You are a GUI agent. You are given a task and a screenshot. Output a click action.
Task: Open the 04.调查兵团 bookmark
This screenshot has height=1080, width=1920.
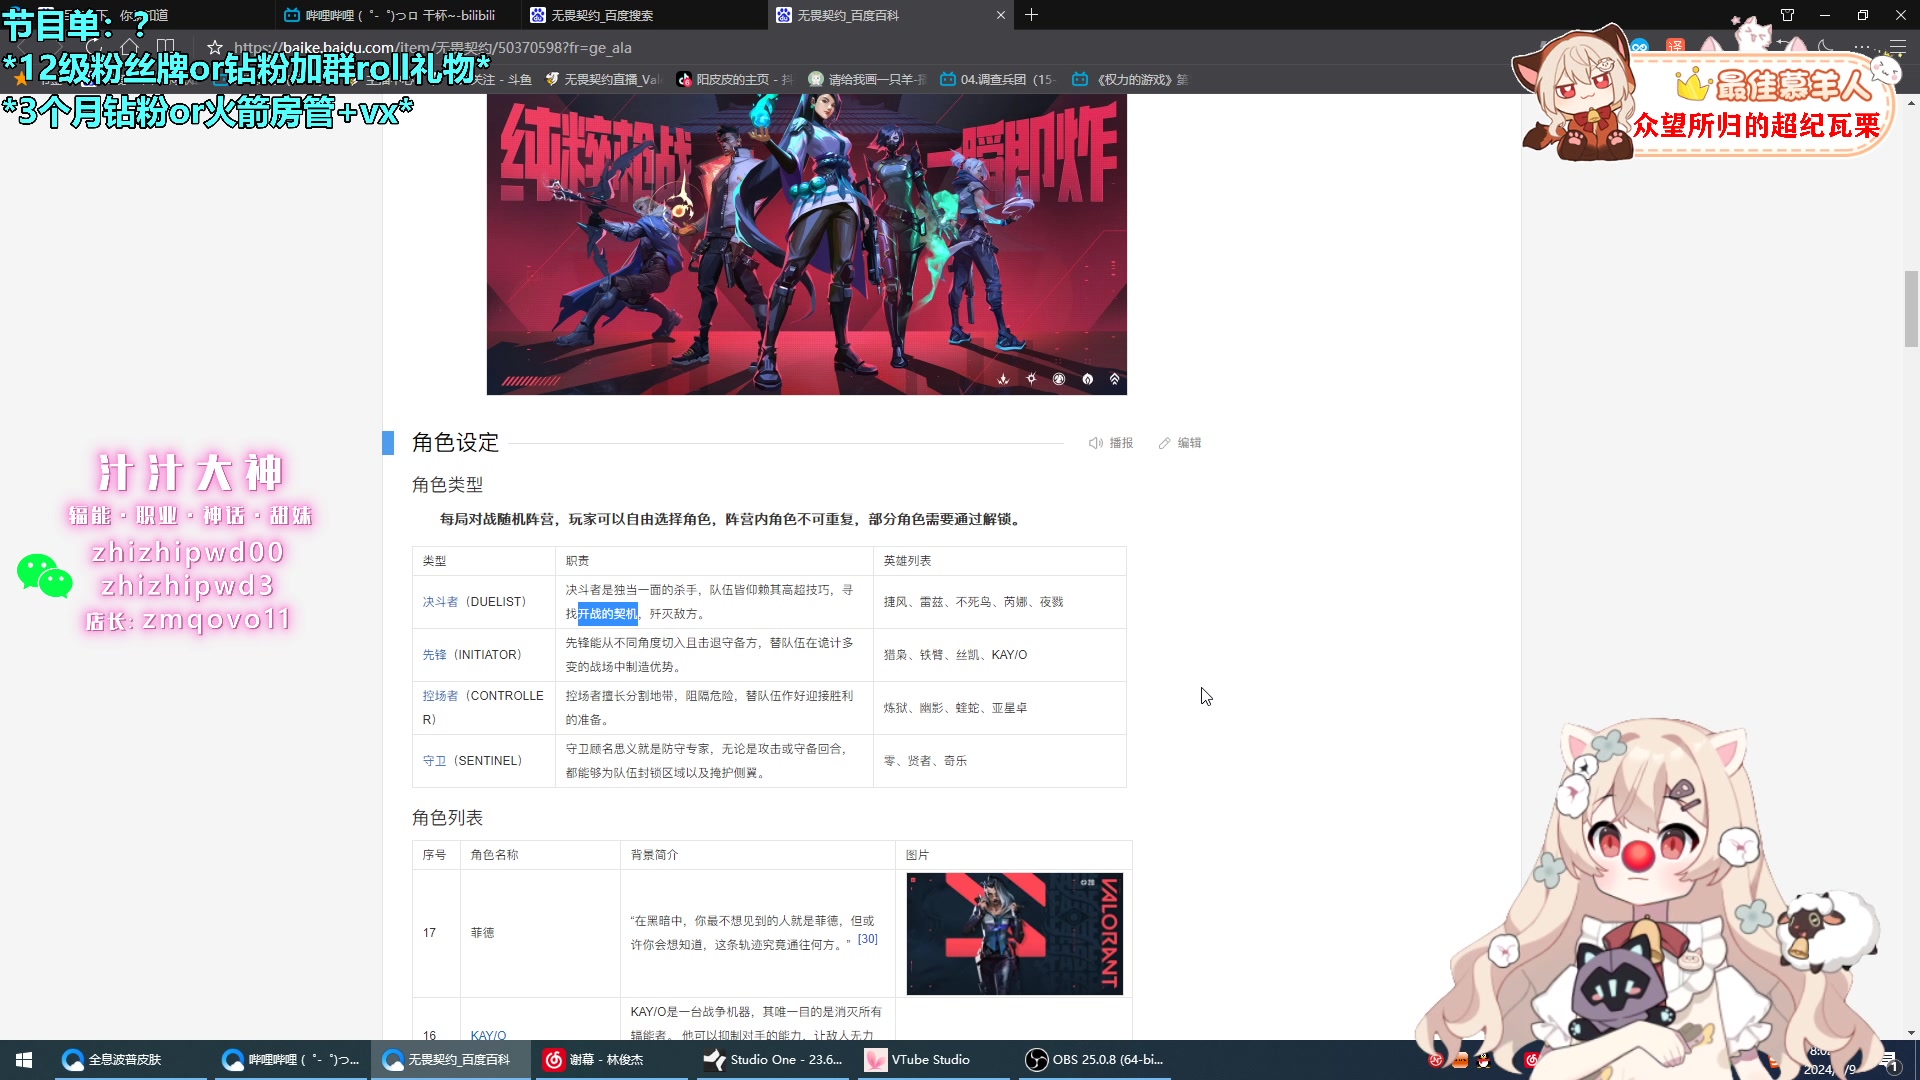pos(997,79)
